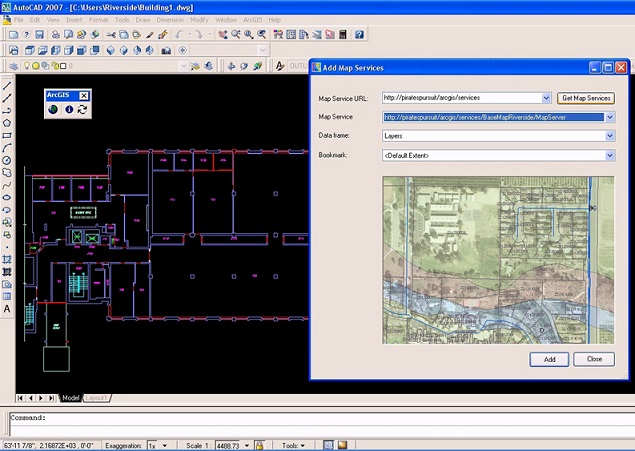Click the Calculator icon in toolbar
The image size is (635, 451).
(343, 35)
